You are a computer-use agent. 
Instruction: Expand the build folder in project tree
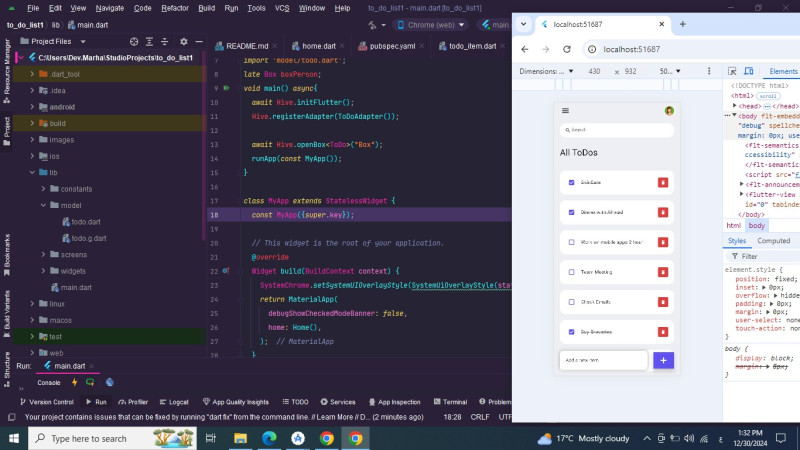32,123
